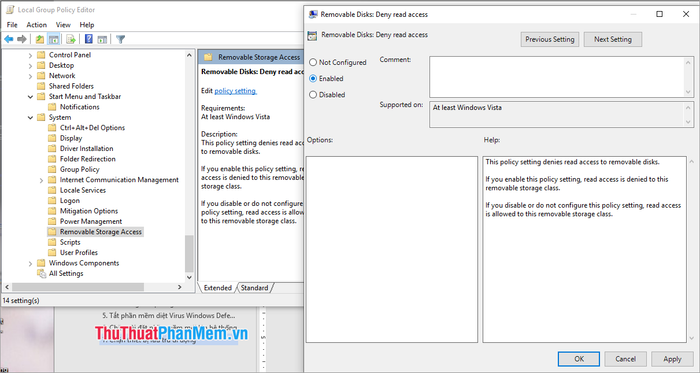Click the Logon folder icon

click(x=52, y=200)
